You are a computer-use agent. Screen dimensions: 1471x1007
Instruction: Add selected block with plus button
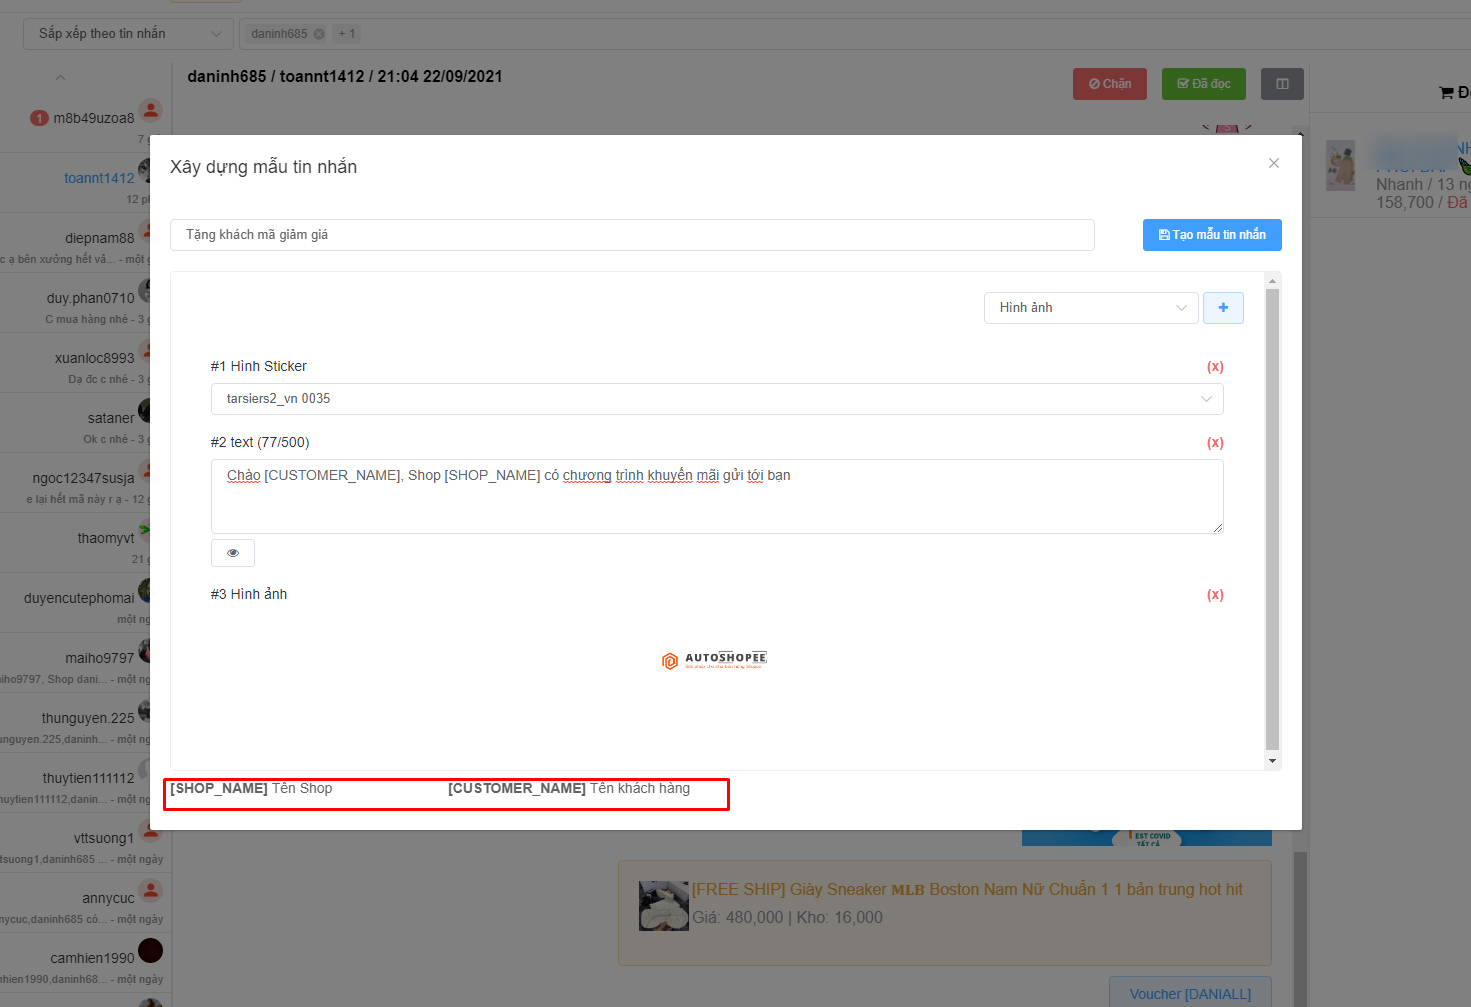[1223, 308]
